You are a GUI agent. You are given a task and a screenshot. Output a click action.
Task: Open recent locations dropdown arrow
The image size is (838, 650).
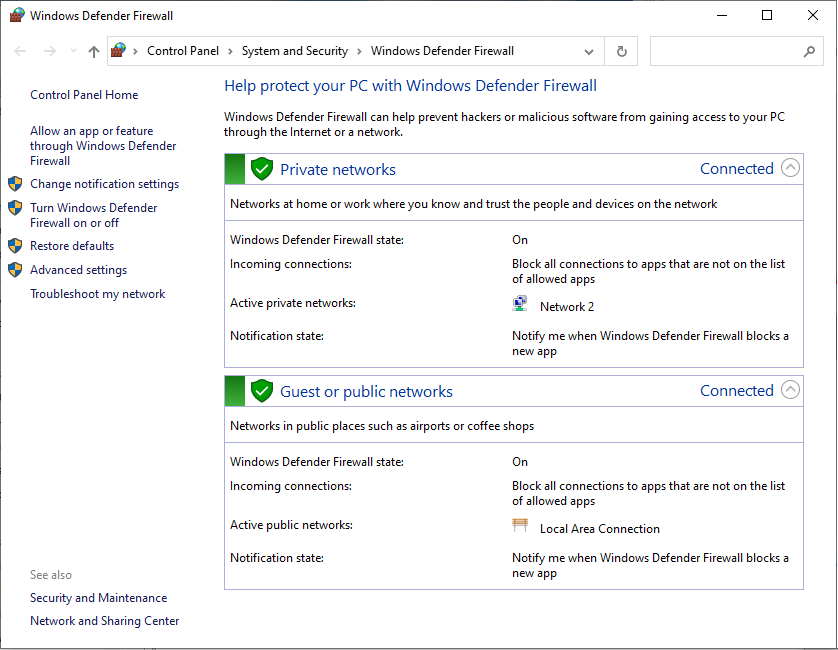pos(73,51)
